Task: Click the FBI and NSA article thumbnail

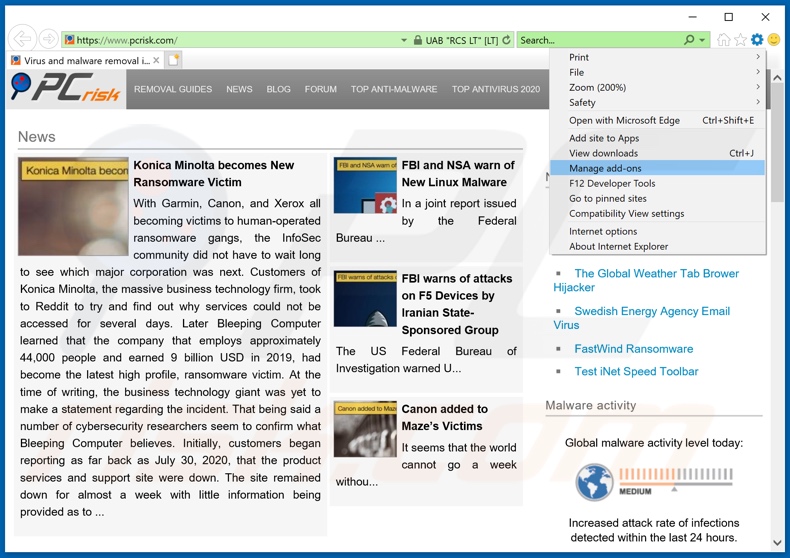Action: click(x=365, y=185)
